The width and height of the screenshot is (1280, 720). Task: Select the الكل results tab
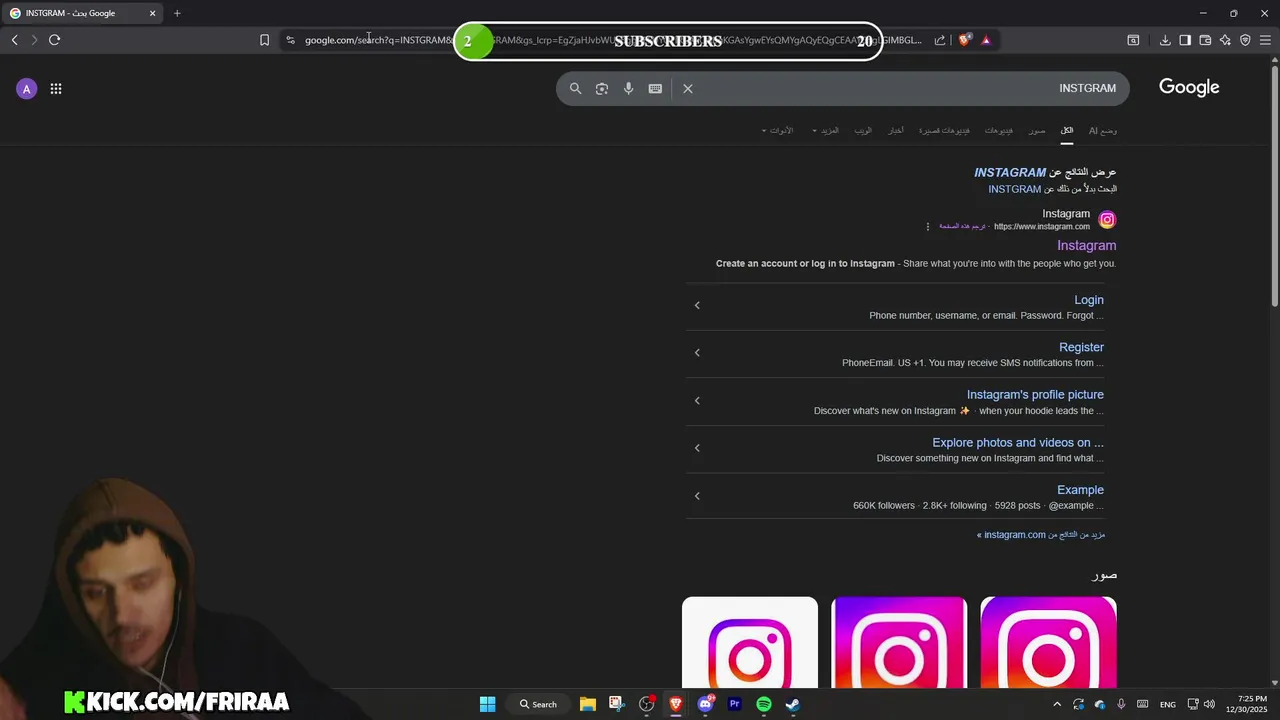pos(1067,130)
